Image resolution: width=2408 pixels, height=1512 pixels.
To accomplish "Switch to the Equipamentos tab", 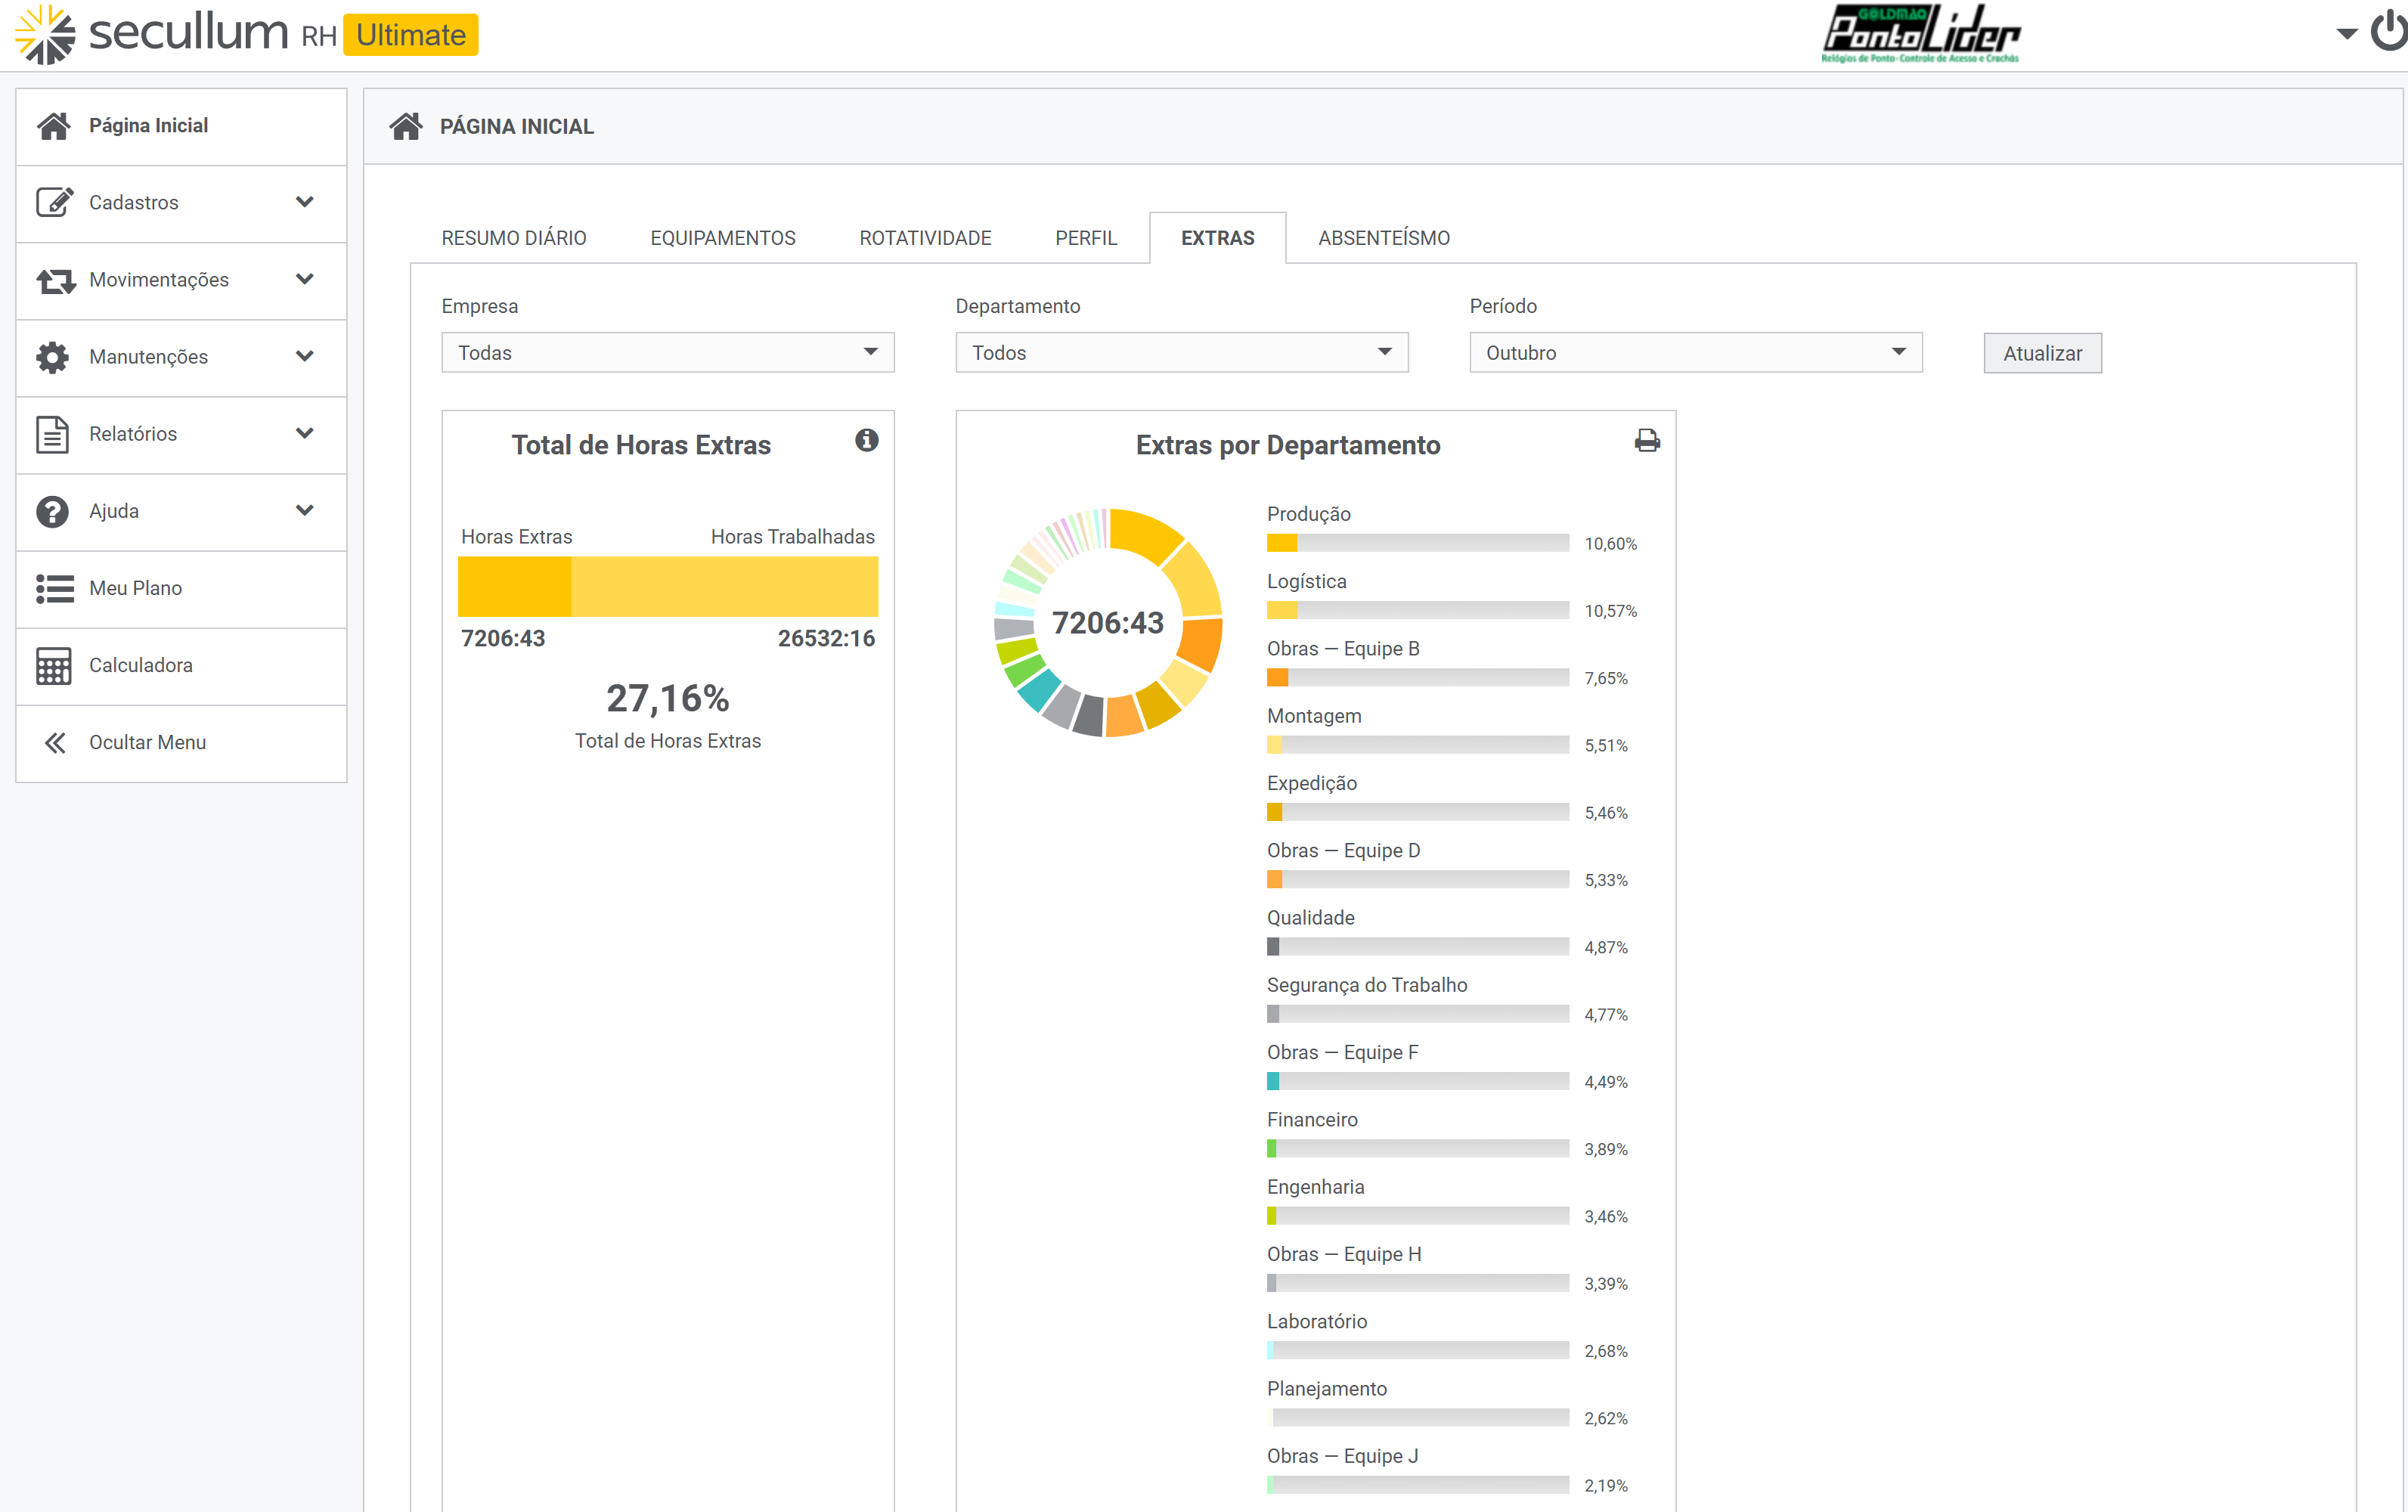I will click(x=723, y=238).
